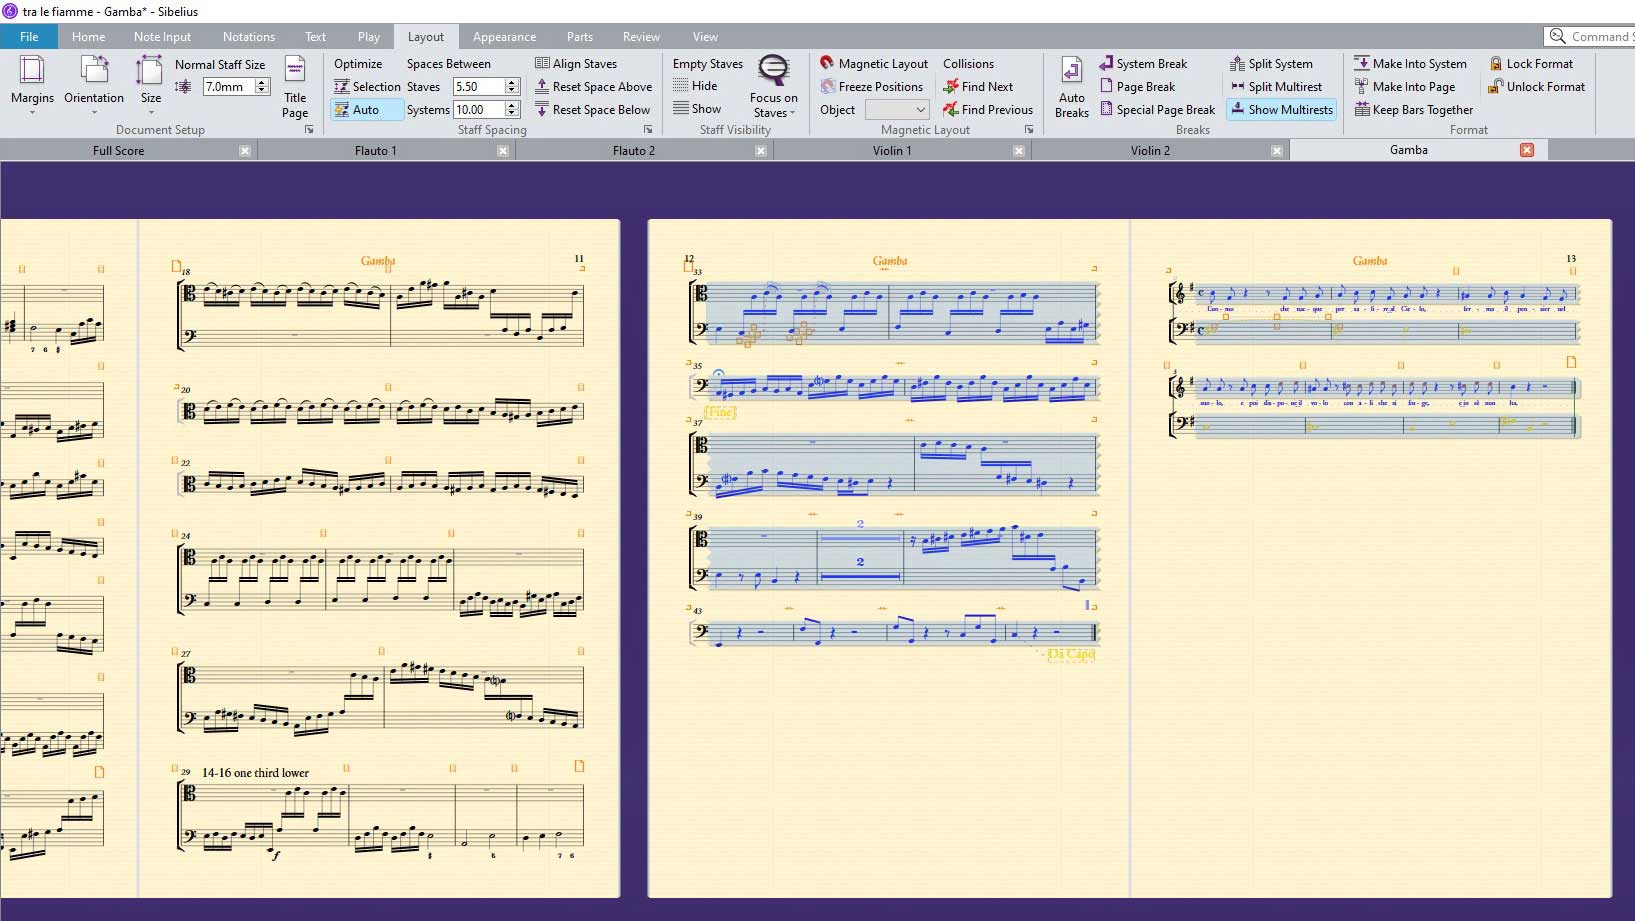The image size is (1635, 921).
Task: Open Magnetic Layout dialog launcher
Action: [1029, 130]
